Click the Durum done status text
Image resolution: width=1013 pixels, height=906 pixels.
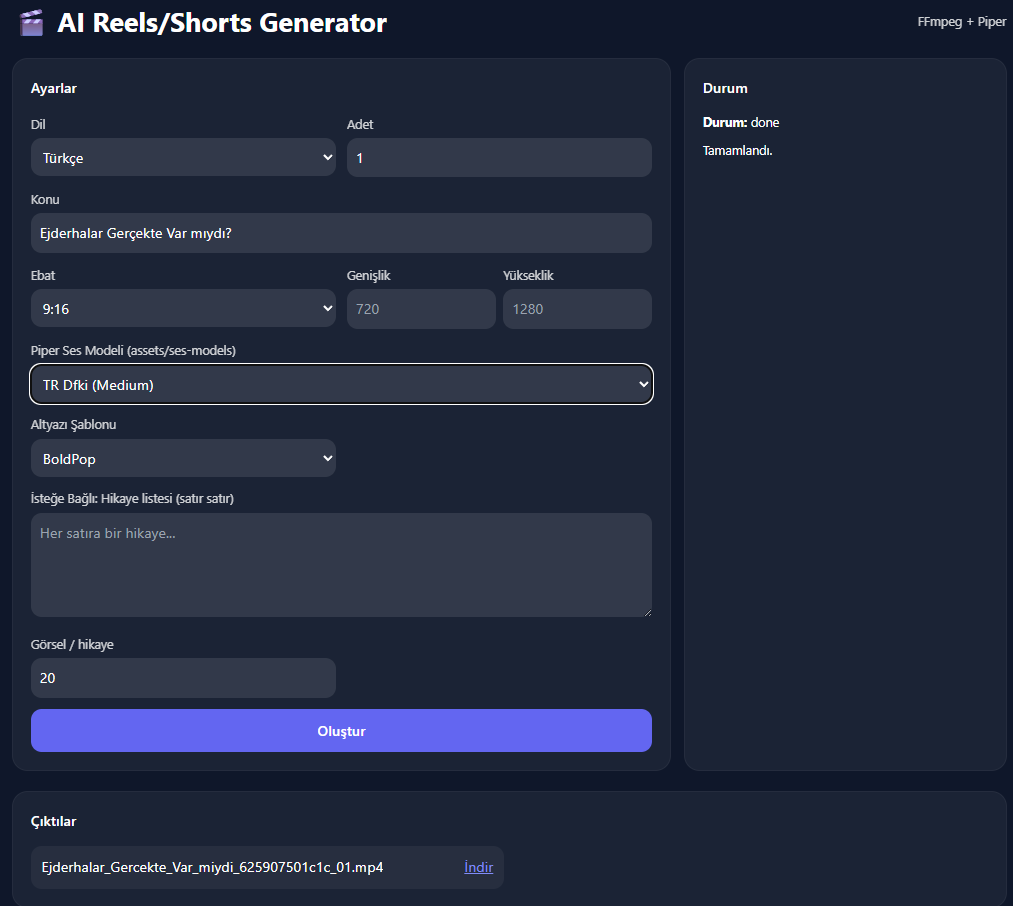click(x=741, y=123)
